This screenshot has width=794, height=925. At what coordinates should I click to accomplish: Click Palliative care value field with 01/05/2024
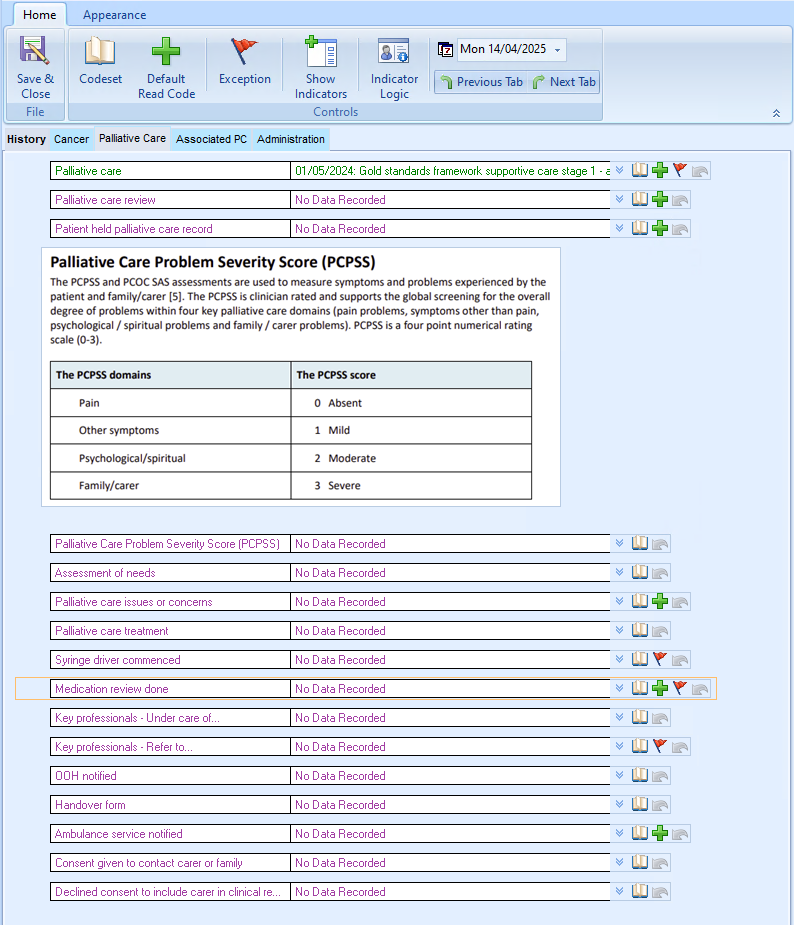pos(451,170)
